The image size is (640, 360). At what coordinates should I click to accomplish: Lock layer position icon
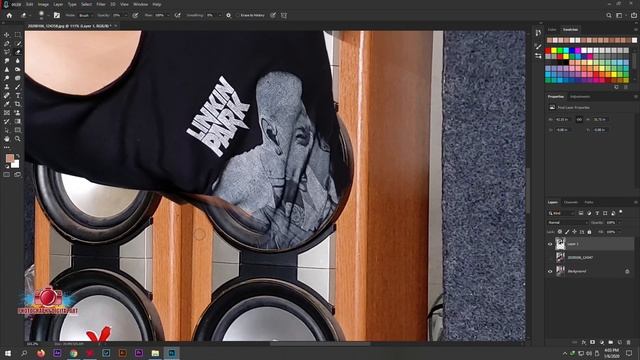574,232
